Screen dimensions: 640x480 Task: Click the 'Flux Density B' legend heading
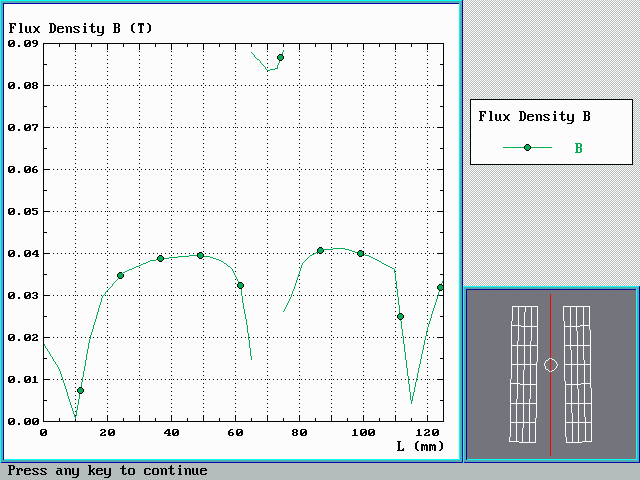[x=534, y=116]
